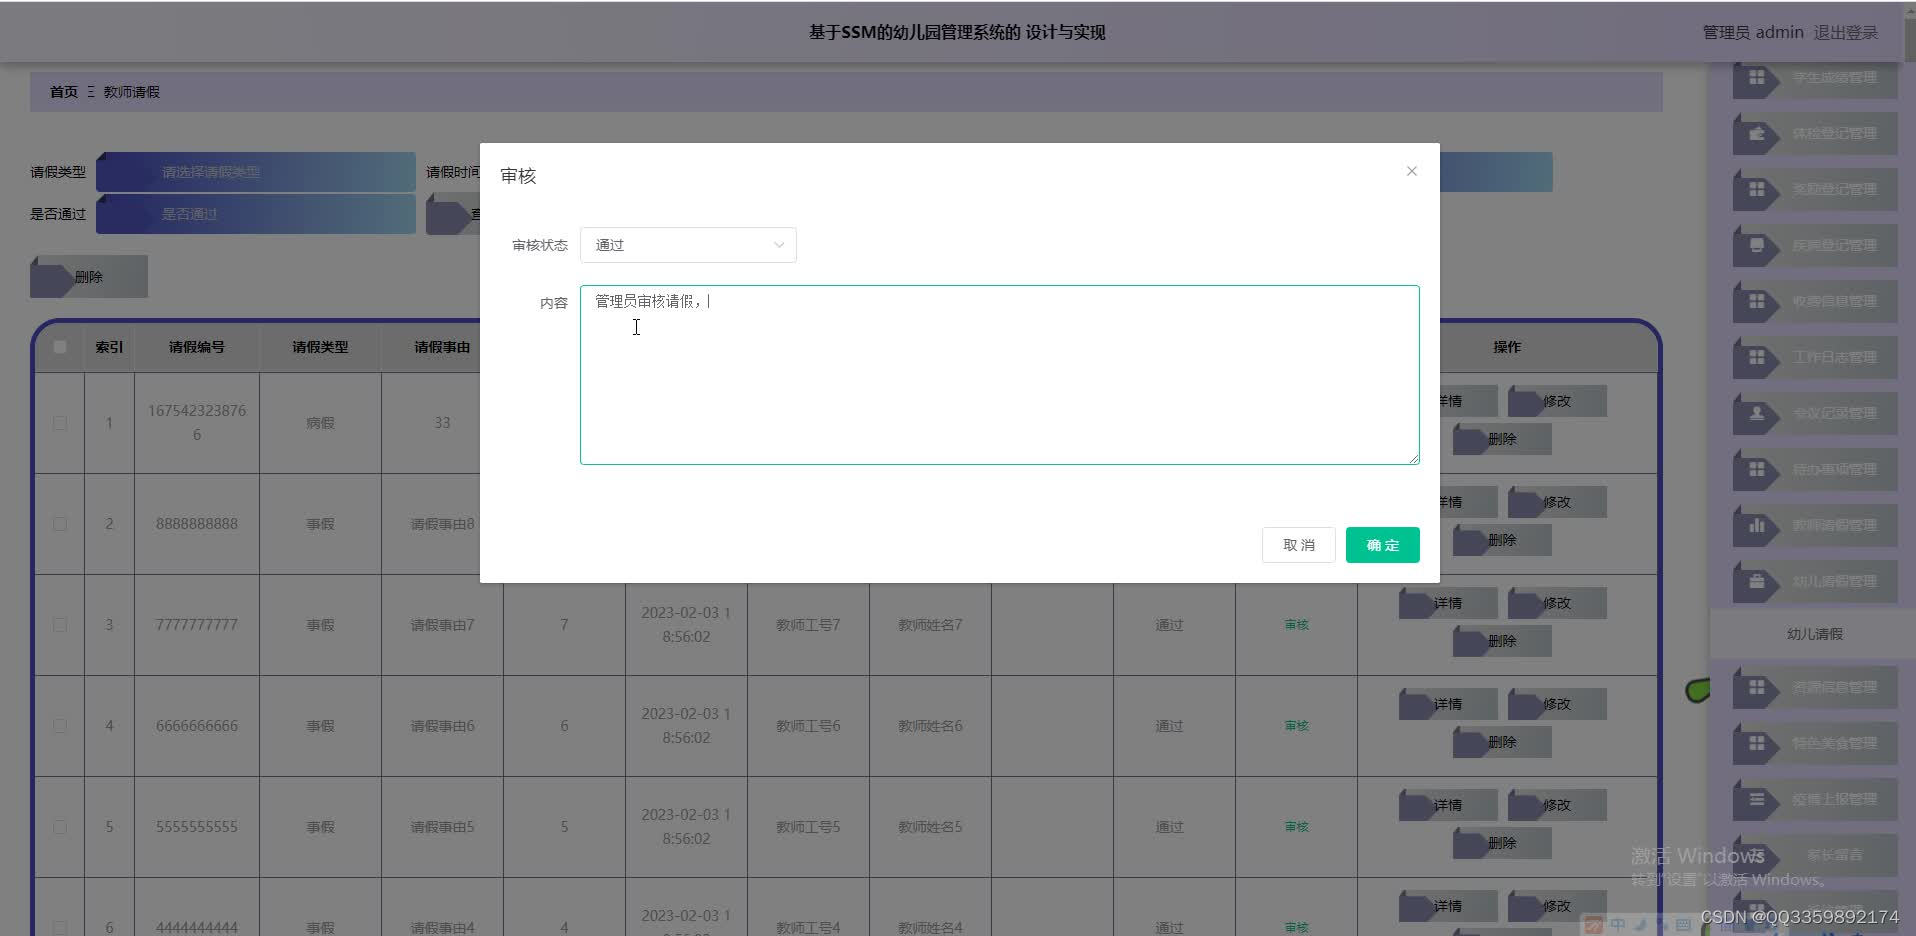This screenshot has height=936, width=1916.
Task: Click the 待办事项管理 sidebar icon
Action: tap(1756, 469)
